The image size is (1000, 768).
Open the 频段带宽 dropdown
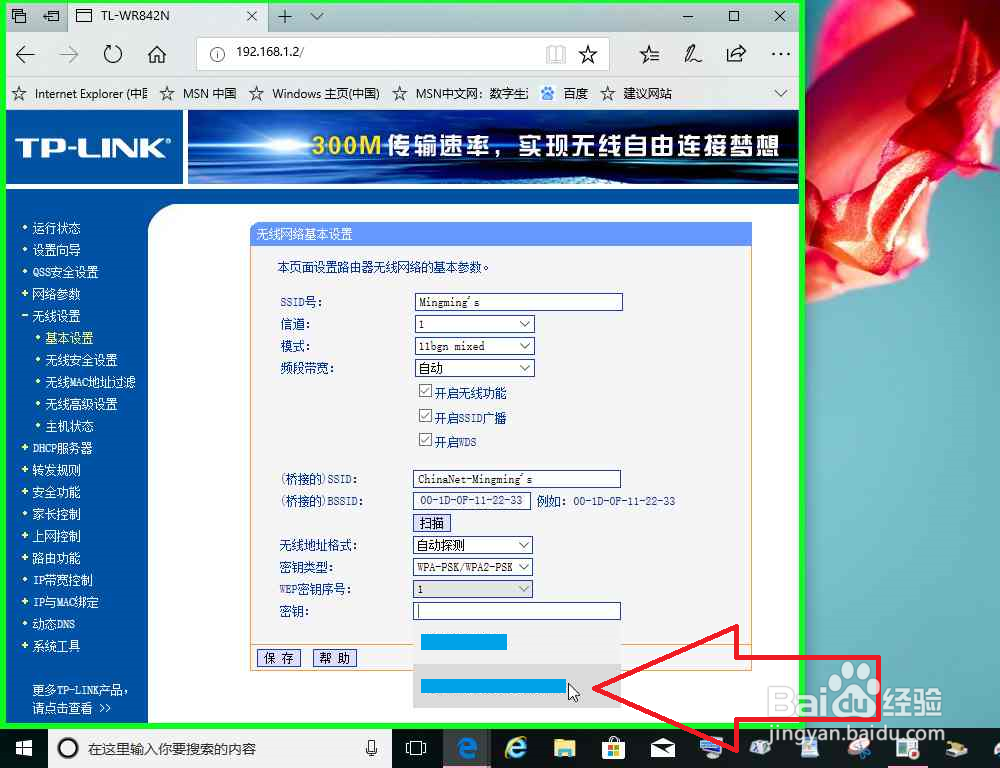coord(474,368)
